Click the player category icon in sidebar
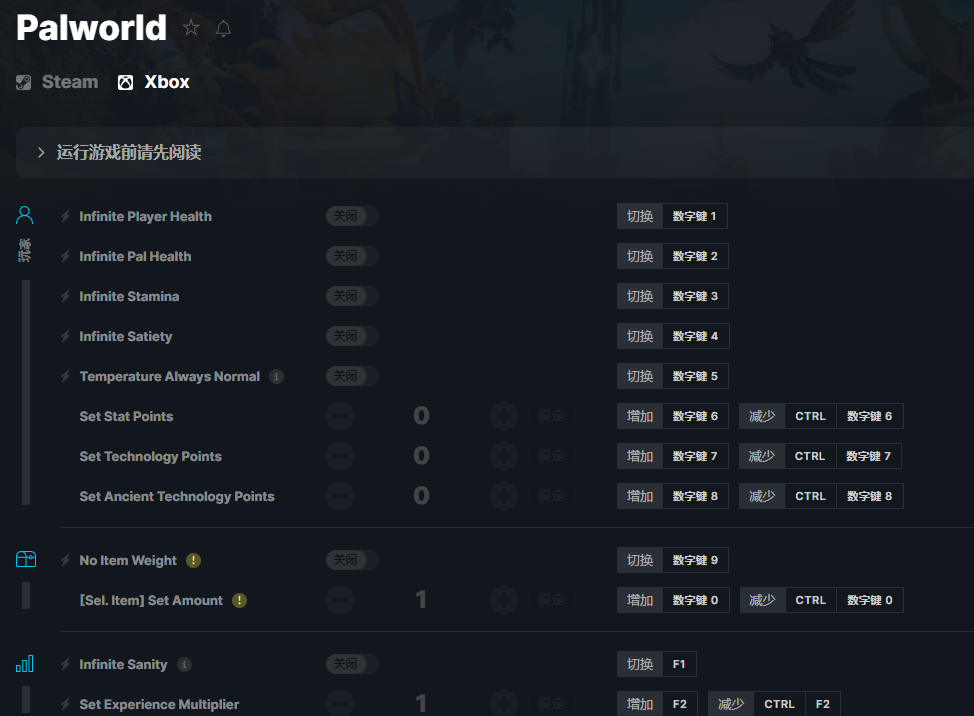Image resolution: width=974 pixels, height=716 pixels. tap(25, 215)
